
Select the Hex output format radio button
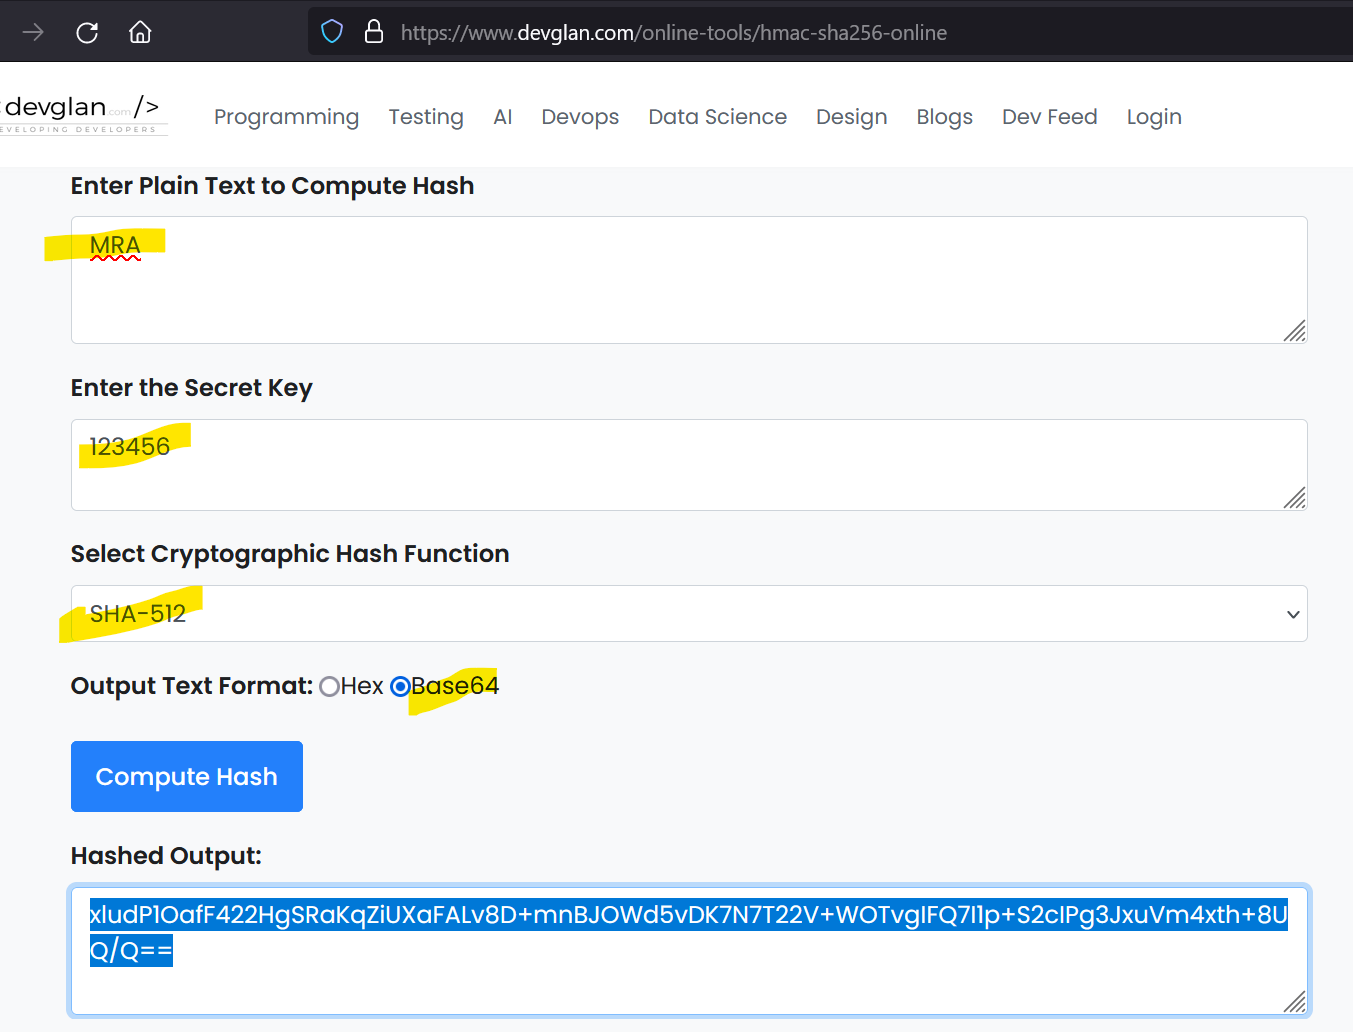coord(330,686)
